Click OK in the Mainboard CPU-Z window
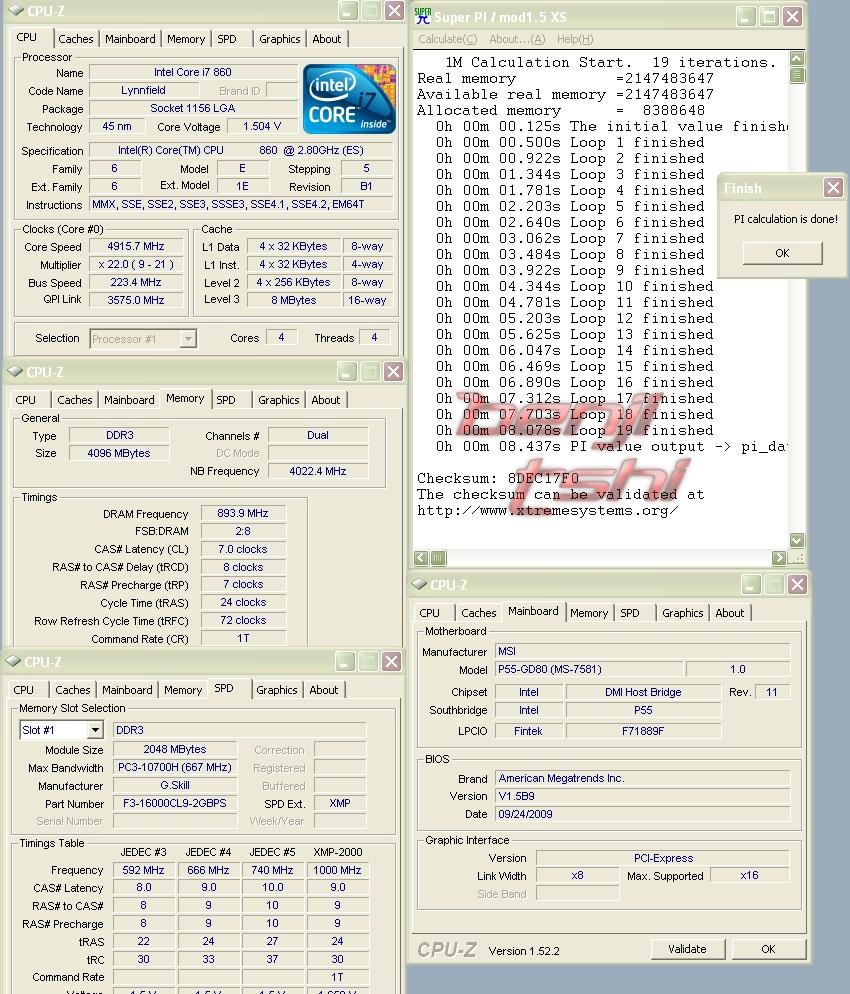 click(x=768, y=949)
